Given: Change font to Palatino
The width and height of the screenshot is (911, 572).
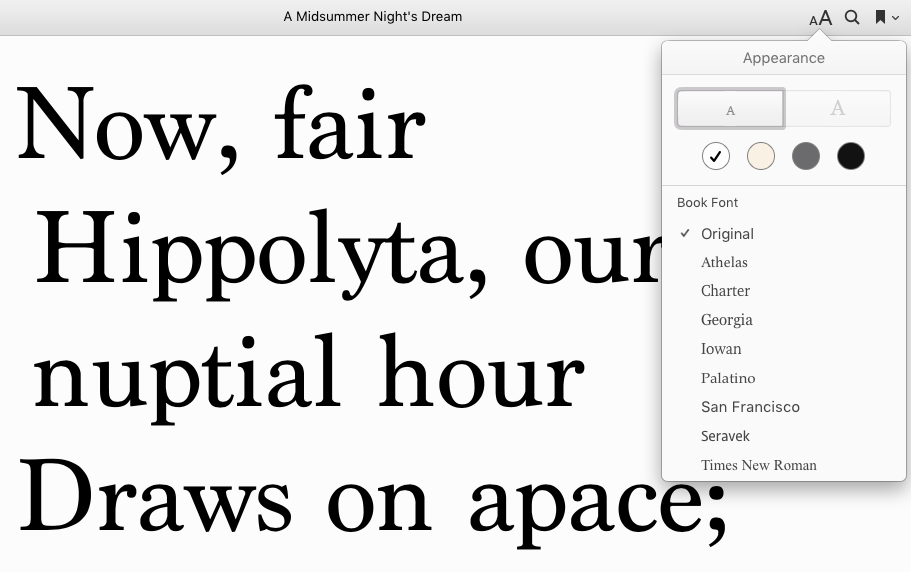Looking at the screenshot, I should (728, 378).
